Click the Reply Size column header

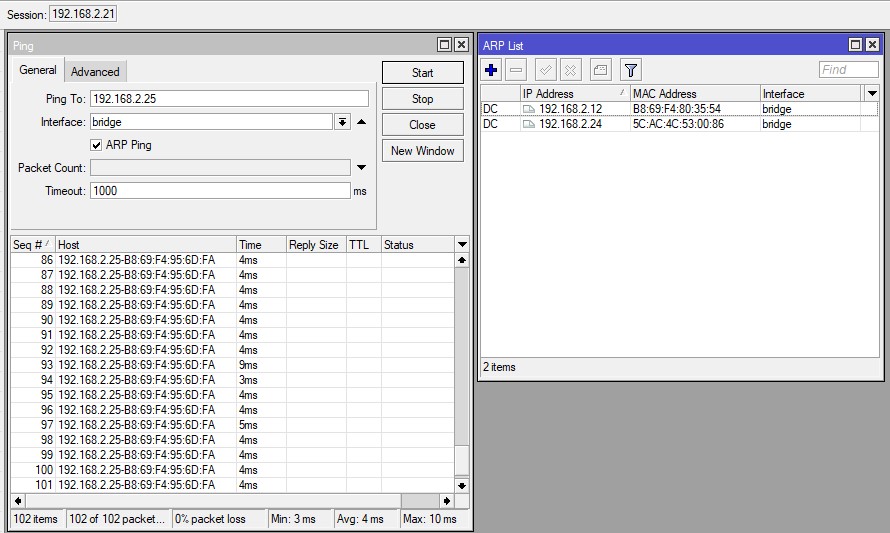point(316,245)
